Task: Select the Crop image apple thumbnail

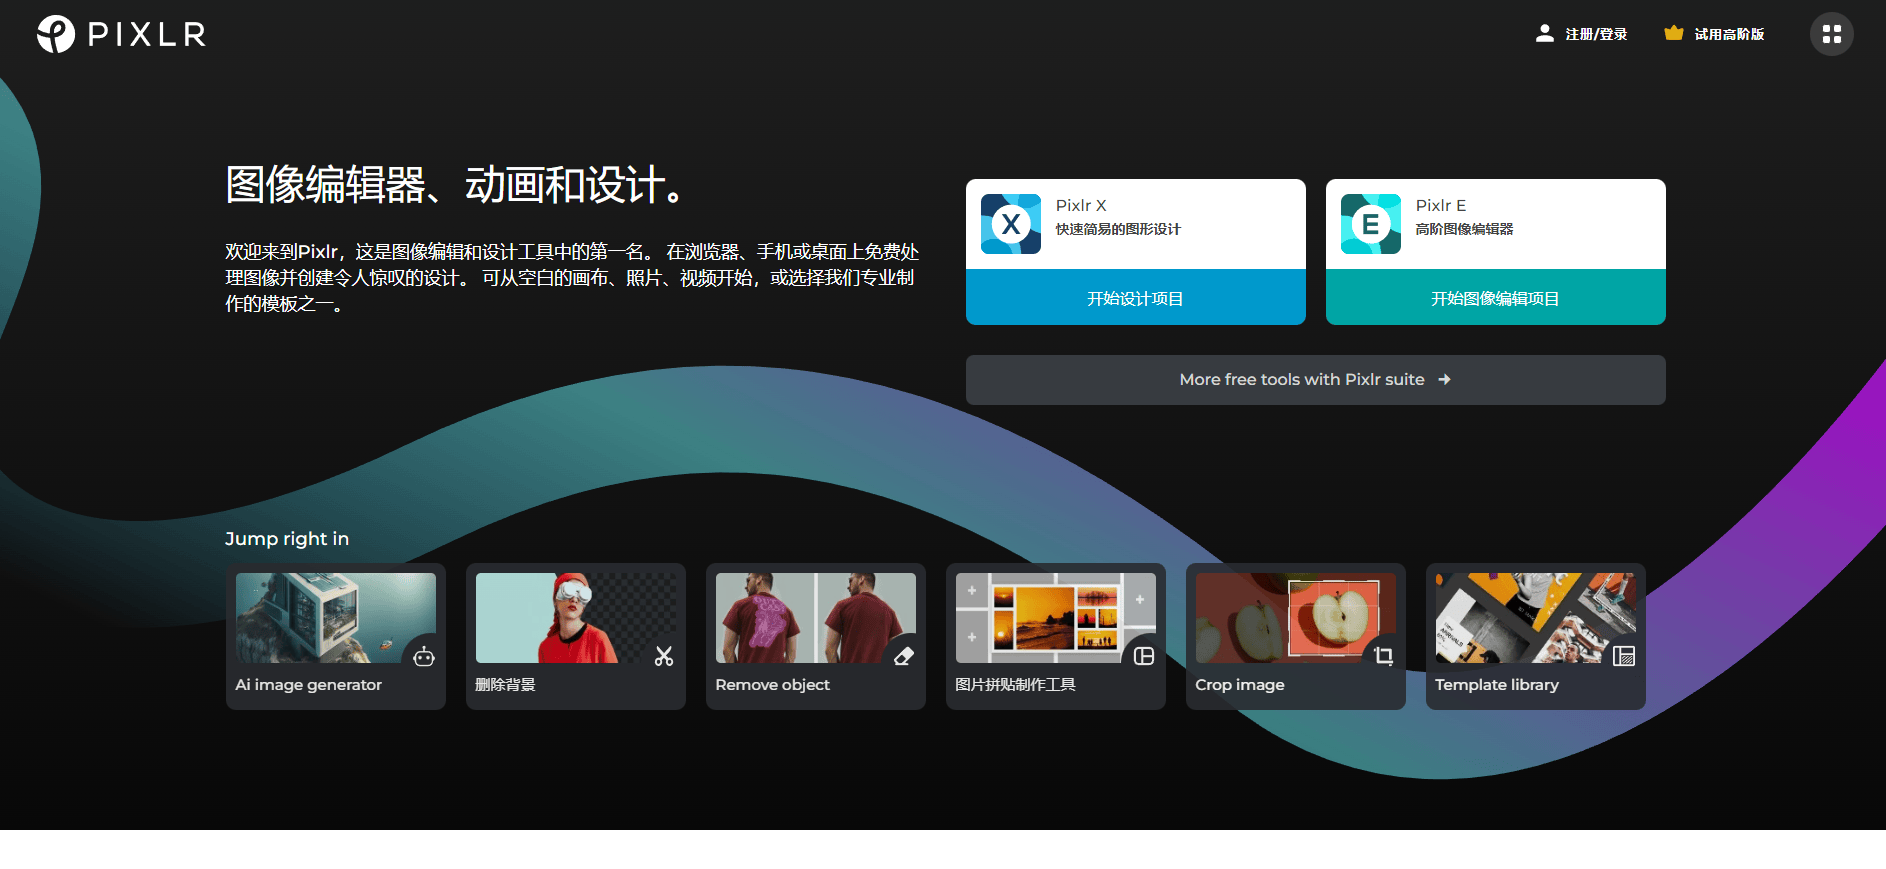Action: [1280, 617]
